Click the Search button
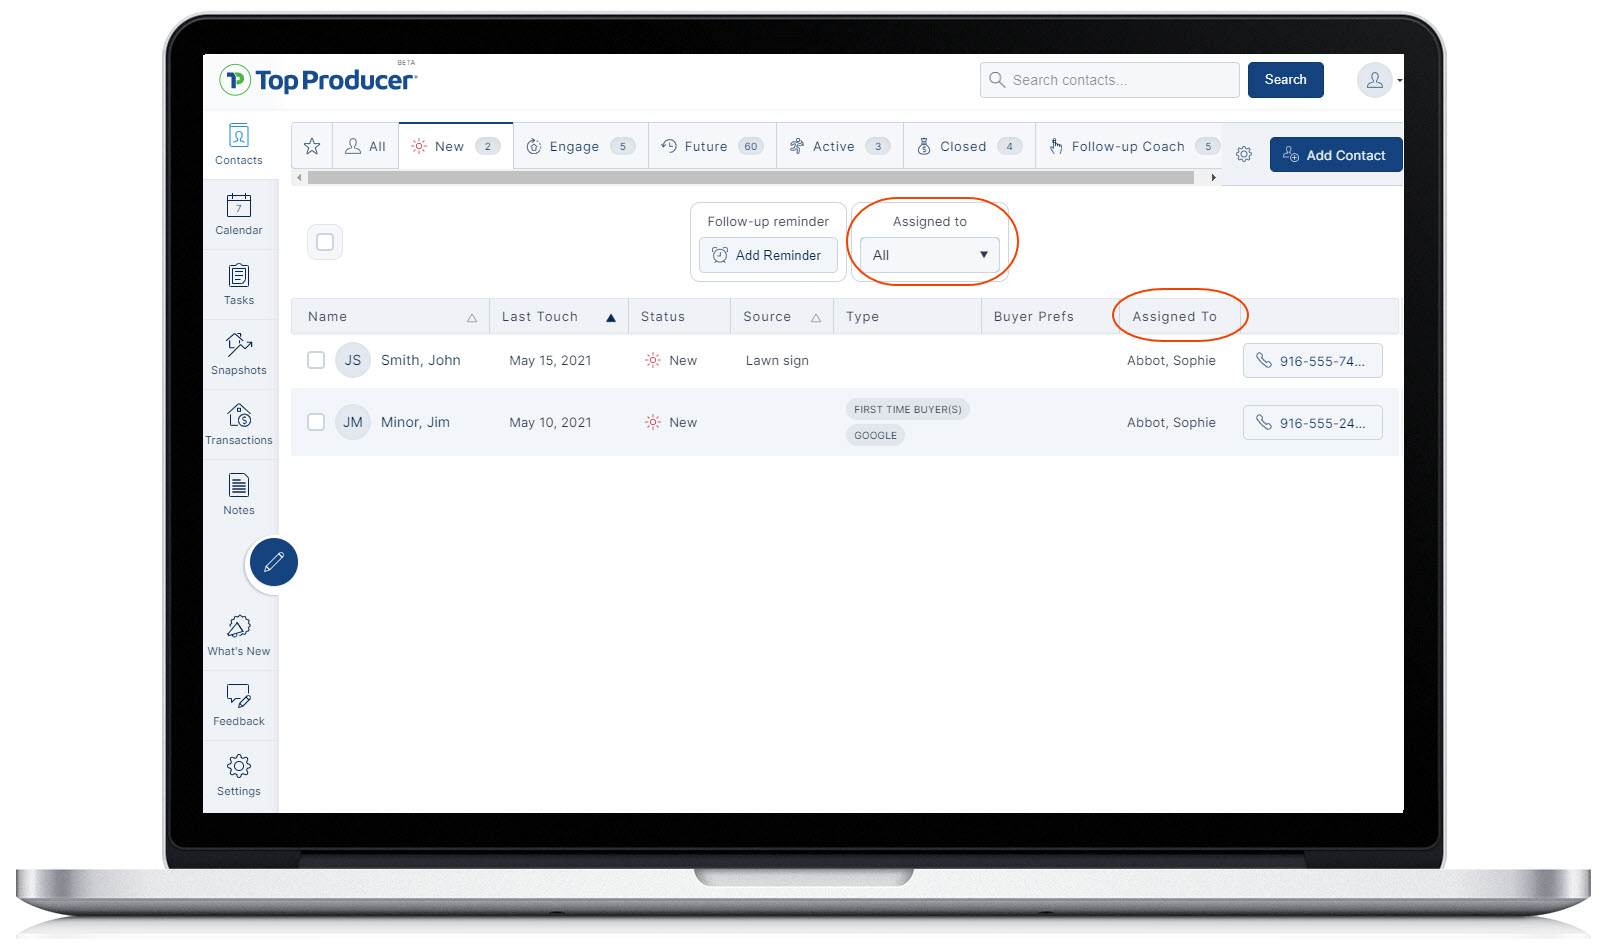Image resolution: width=1607 pixels, height=949 pixels. pyautogui.click(x=1285, y=80)
